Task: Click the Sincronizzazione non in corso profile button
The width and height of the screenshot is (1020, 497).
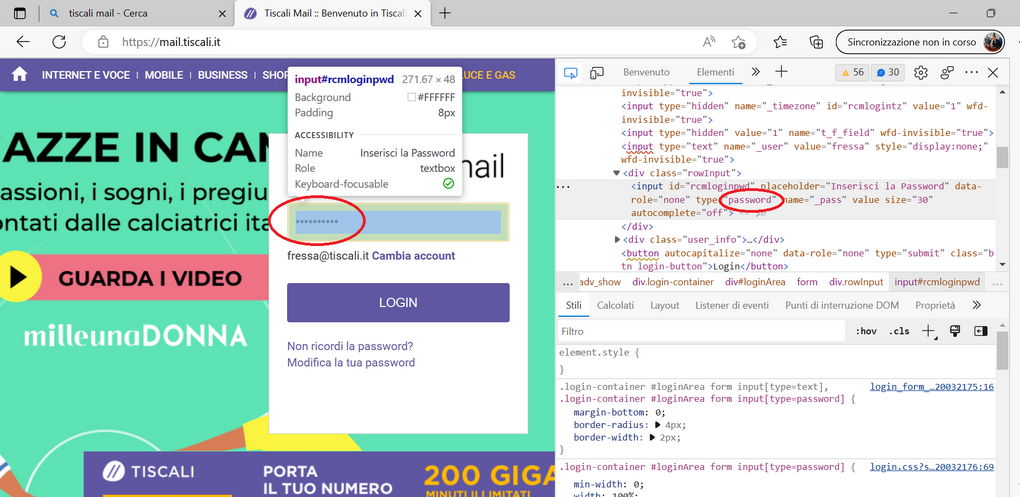Action: (x=922, y=42)
